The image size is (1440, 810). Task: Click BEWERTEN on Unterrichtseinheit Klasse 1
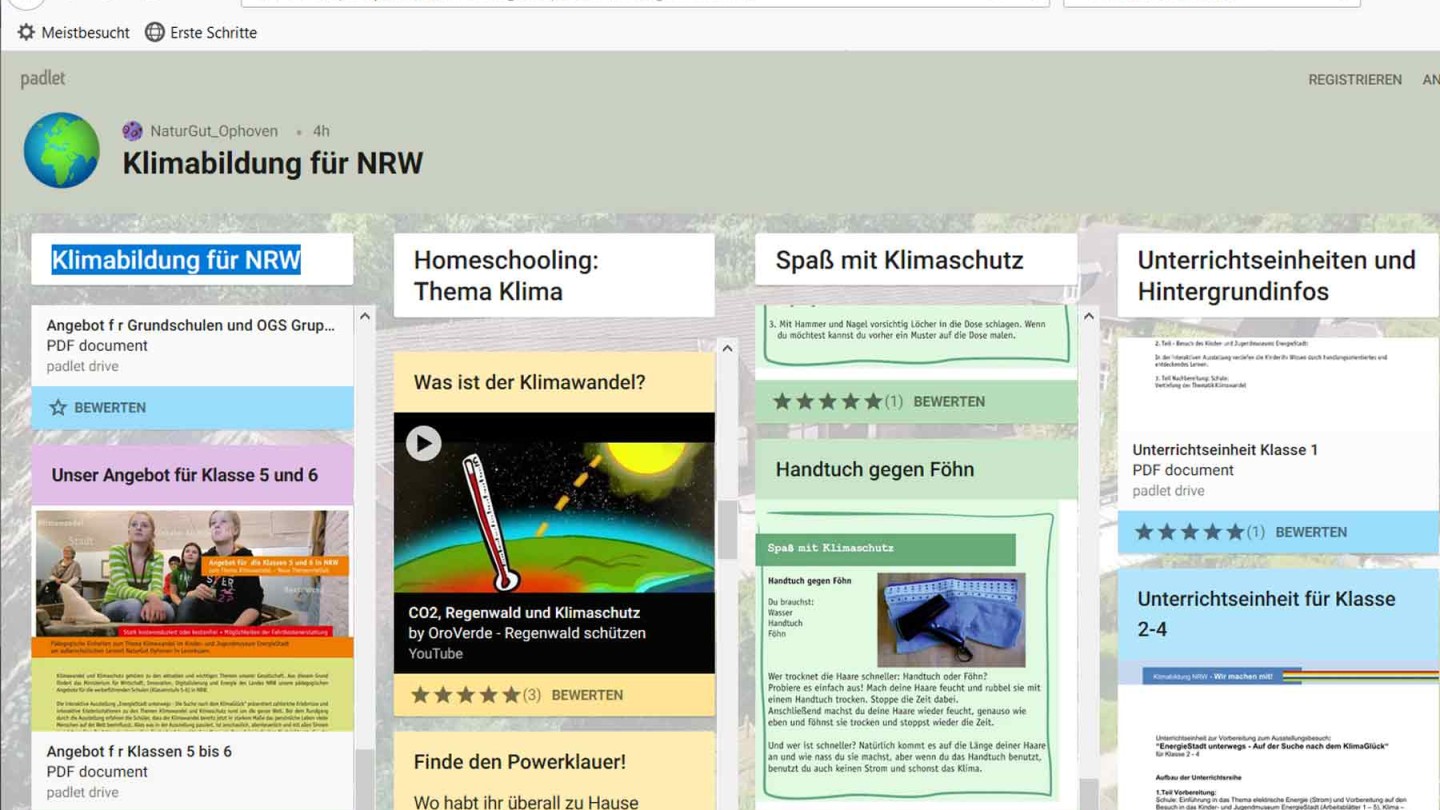[x=1311, y=533]
